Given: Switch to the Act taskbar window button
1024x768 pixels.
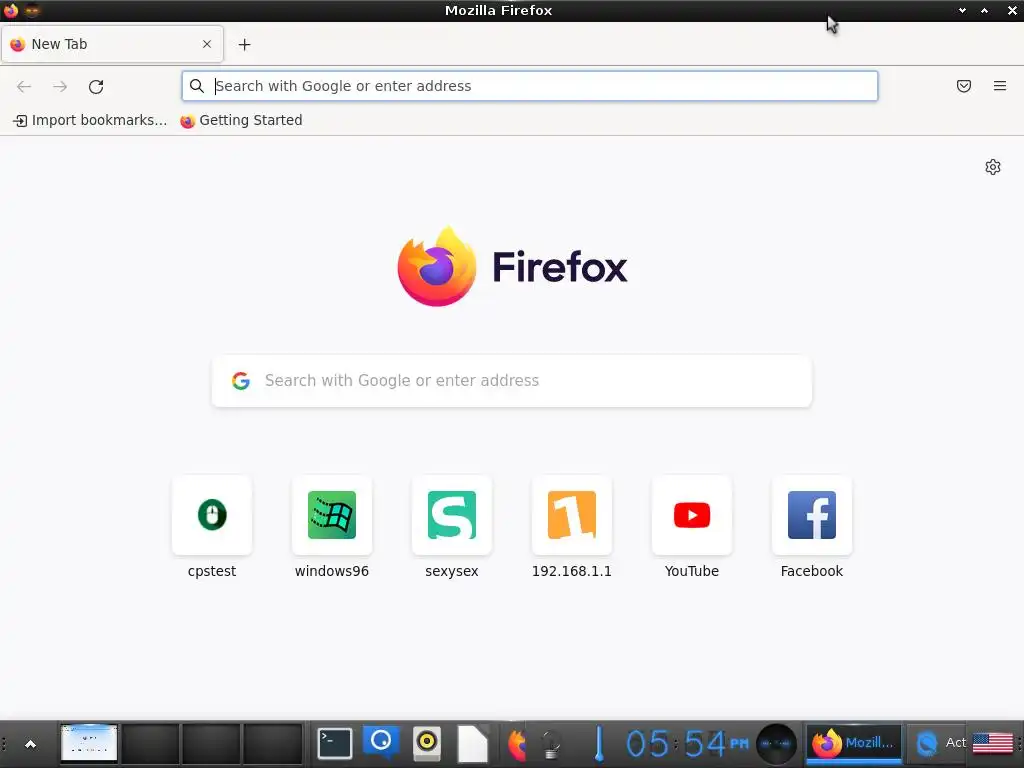Looking at the screenshot, I should 938,743.
